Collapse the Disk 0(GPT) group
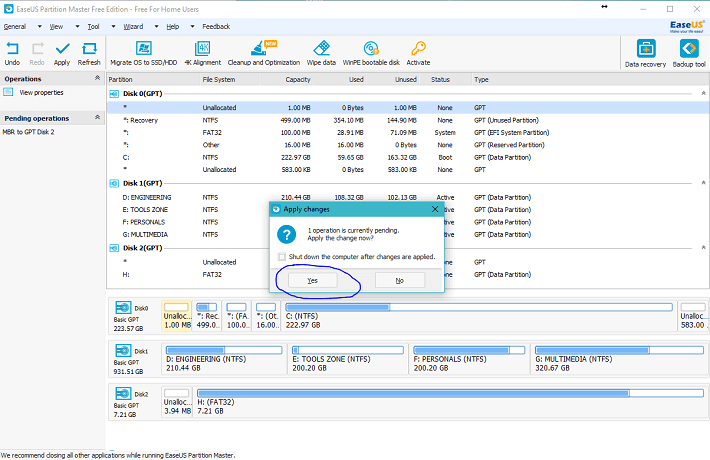 tap(703, 93)
